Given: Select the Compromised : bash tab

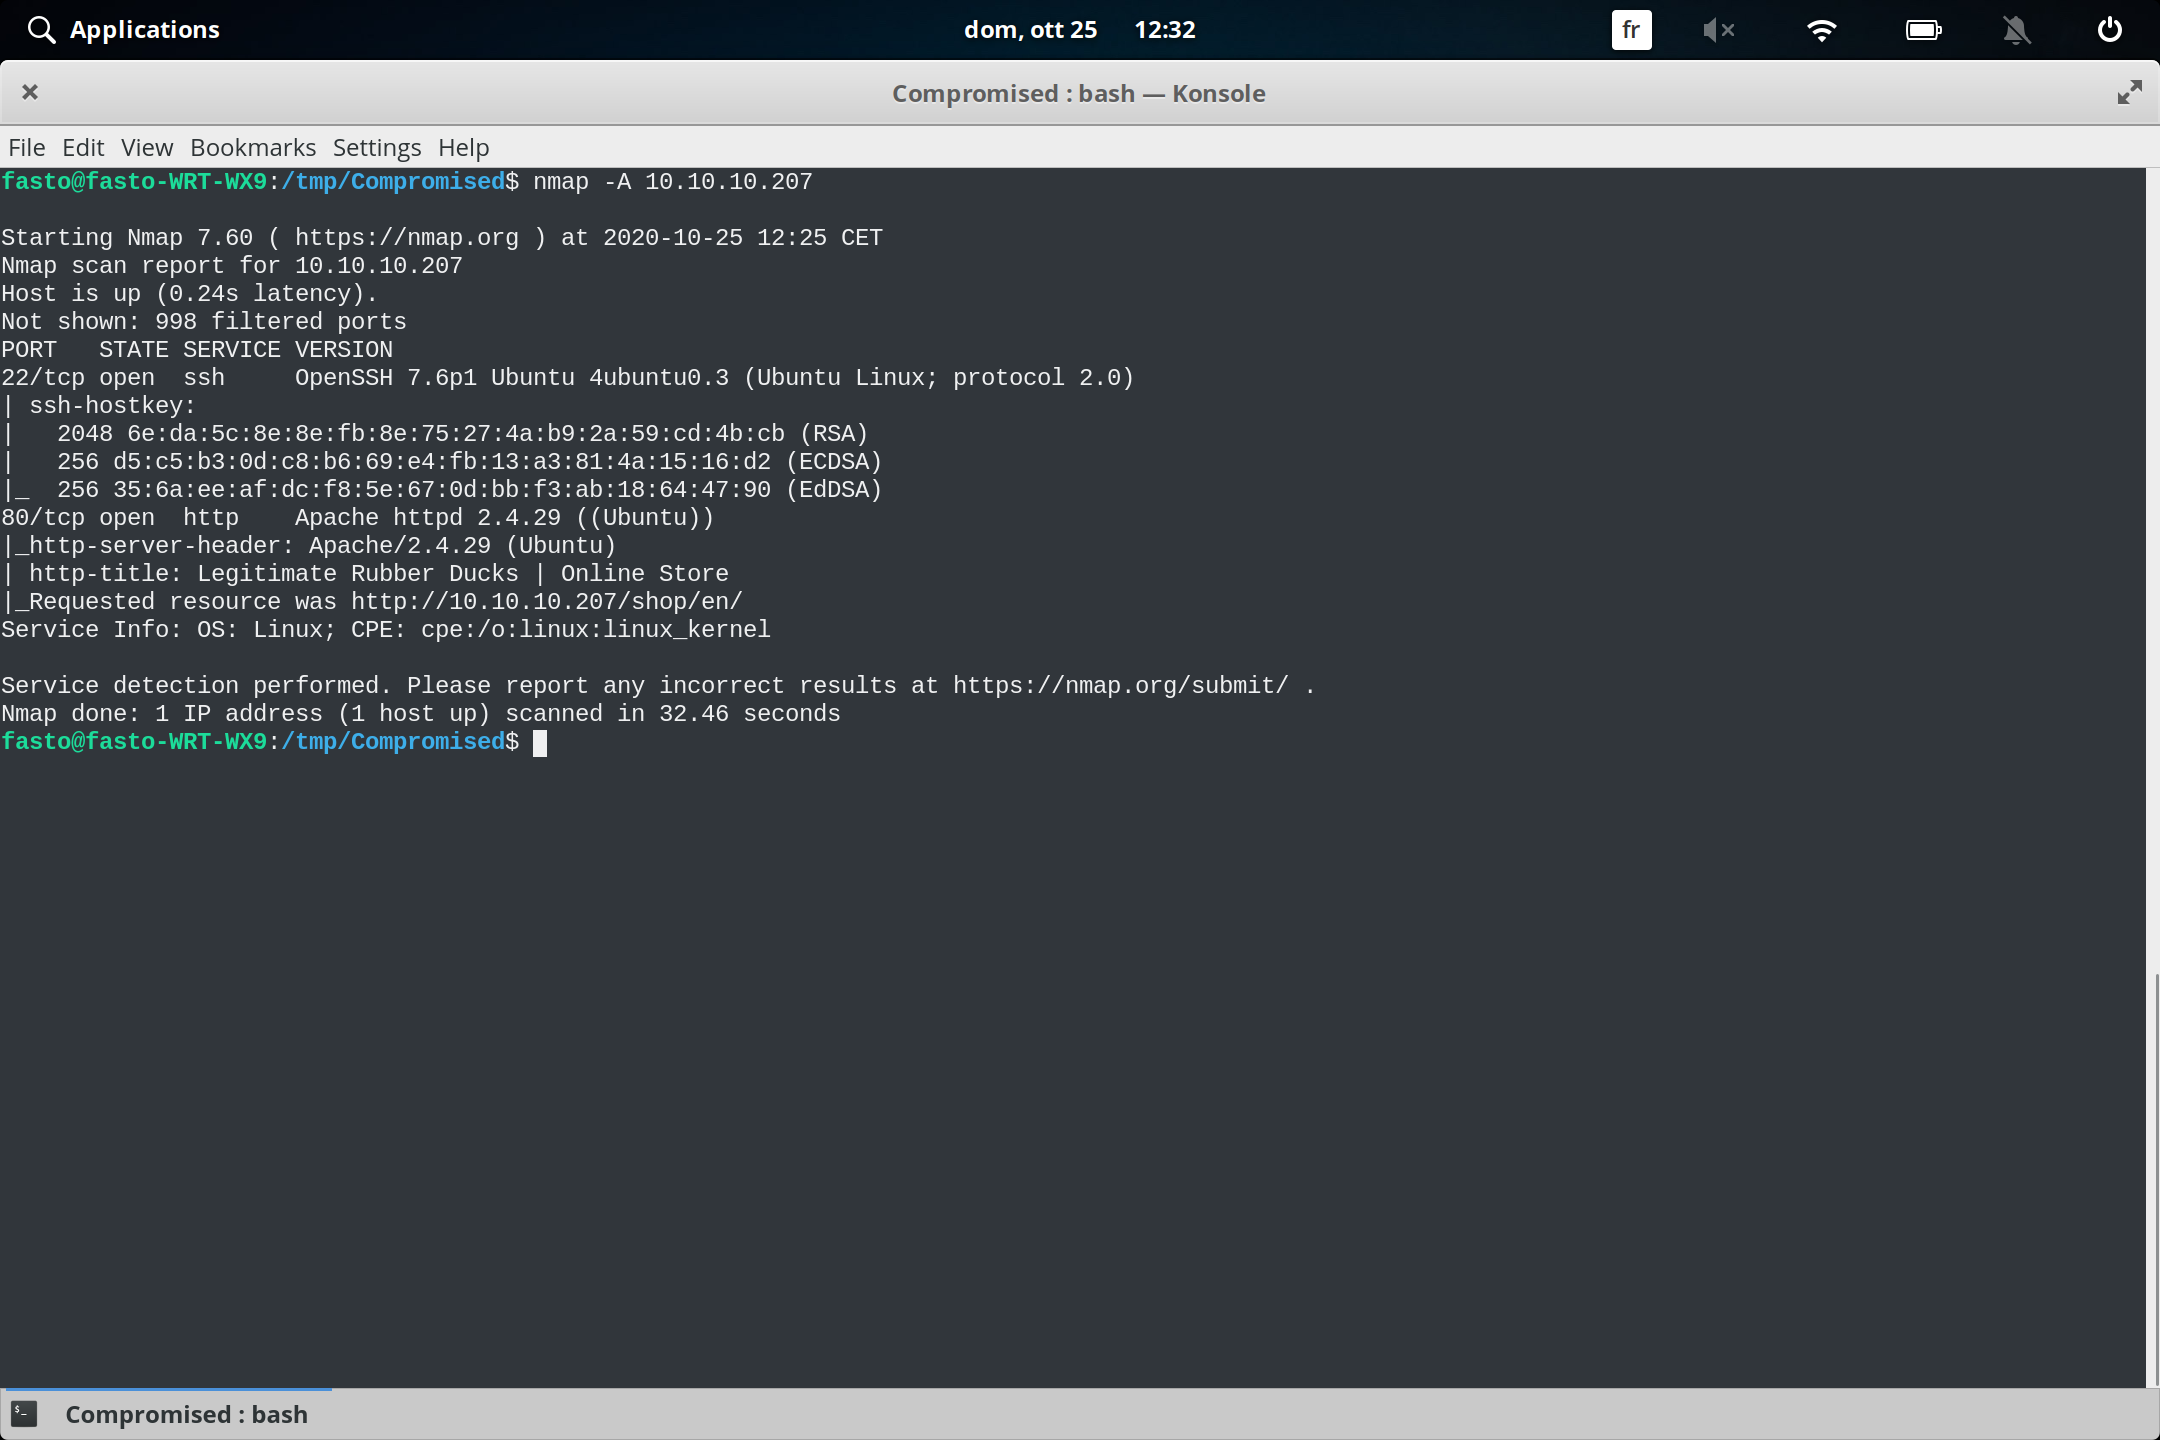Looking at the screenshot, I should coord(186,1413).
